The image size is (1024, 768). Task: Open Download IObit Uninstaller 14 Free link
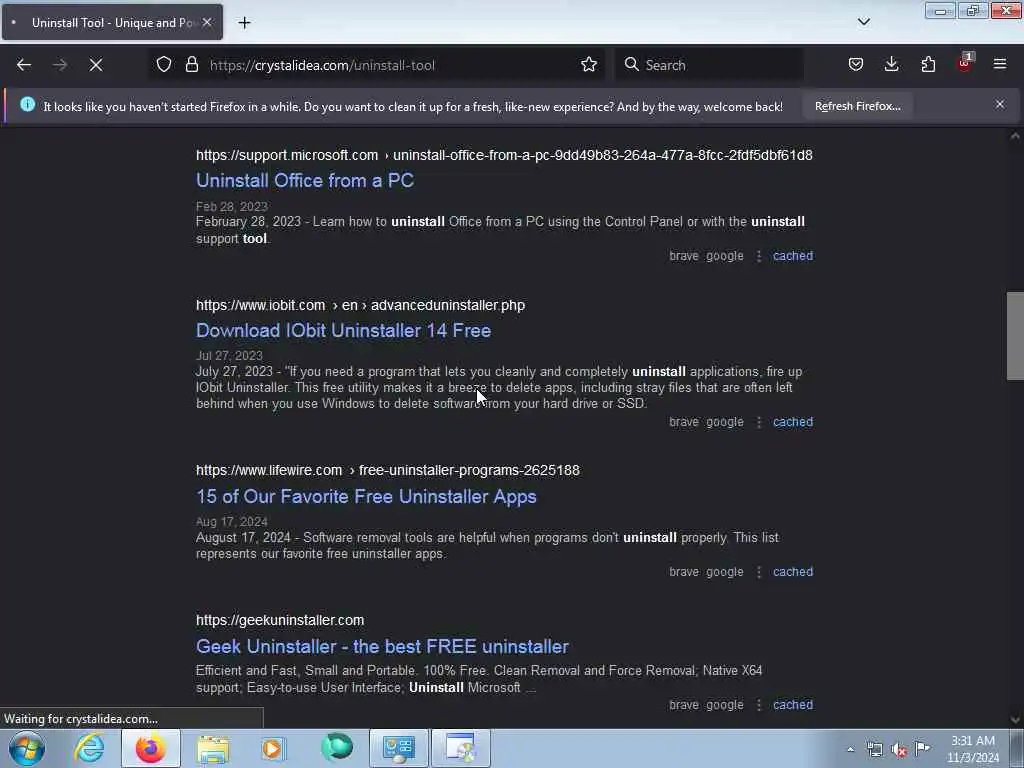[x=344, y=330]
